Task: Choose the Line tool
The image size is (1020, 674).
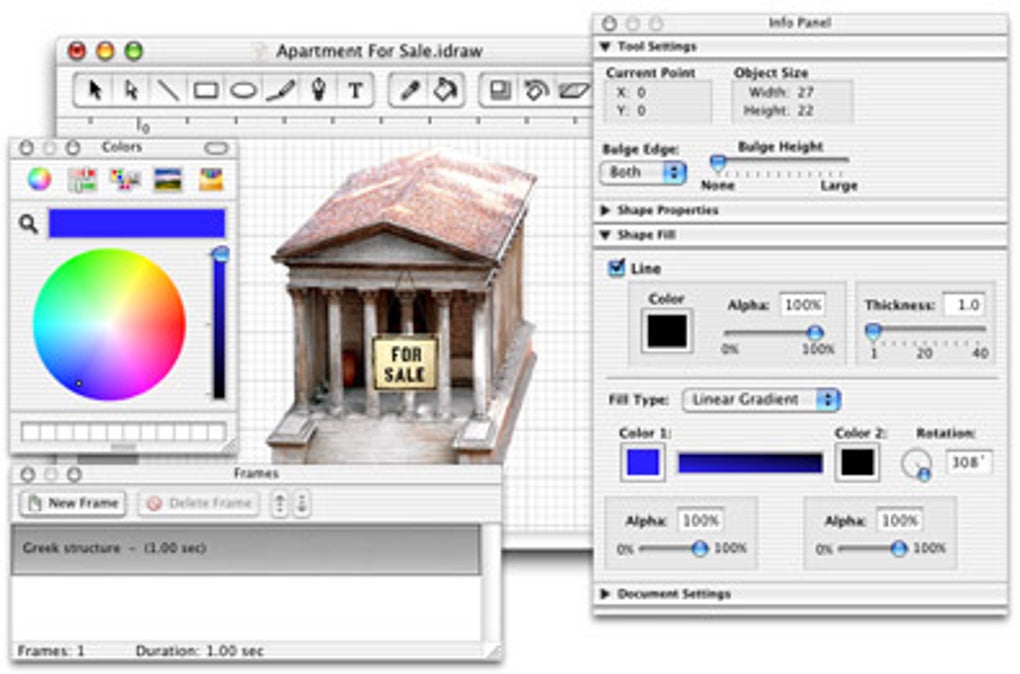Action: (168, 90)
